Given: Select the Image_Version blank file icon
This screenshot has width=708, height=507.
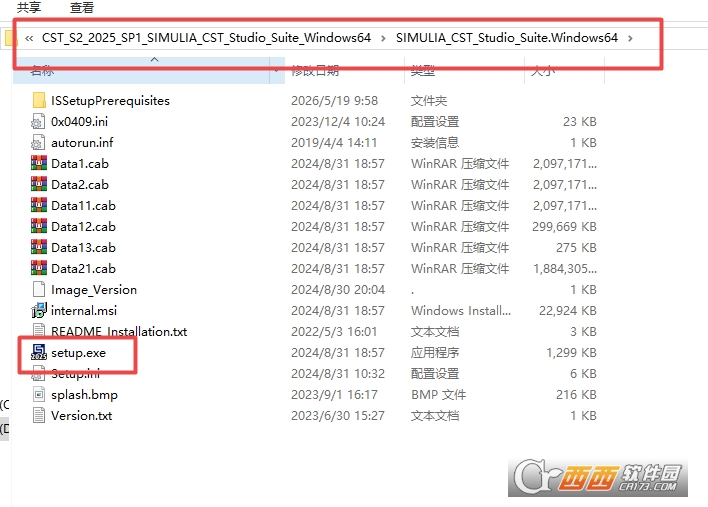Looking at the screenshot, I should click(x=39, y=289).
